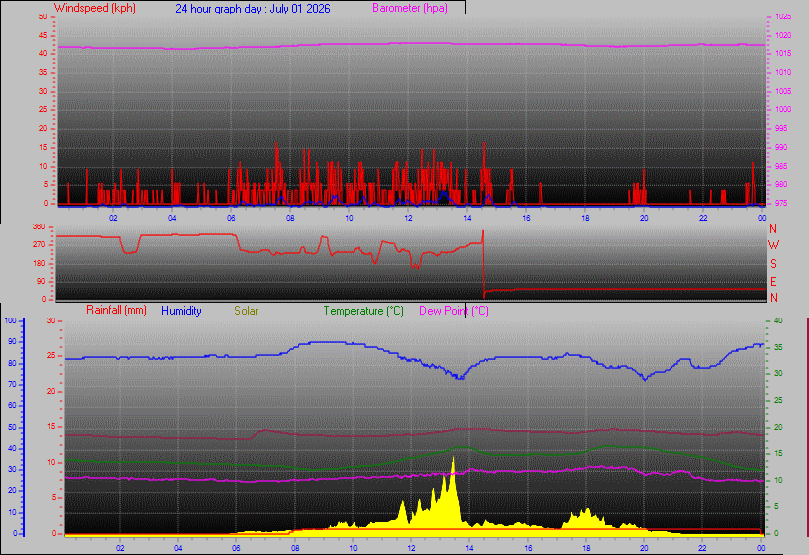The width and height of the screenshot is (809, 555).
Task: Click the 45 value on windspeed axis
Action: [43, 36]
